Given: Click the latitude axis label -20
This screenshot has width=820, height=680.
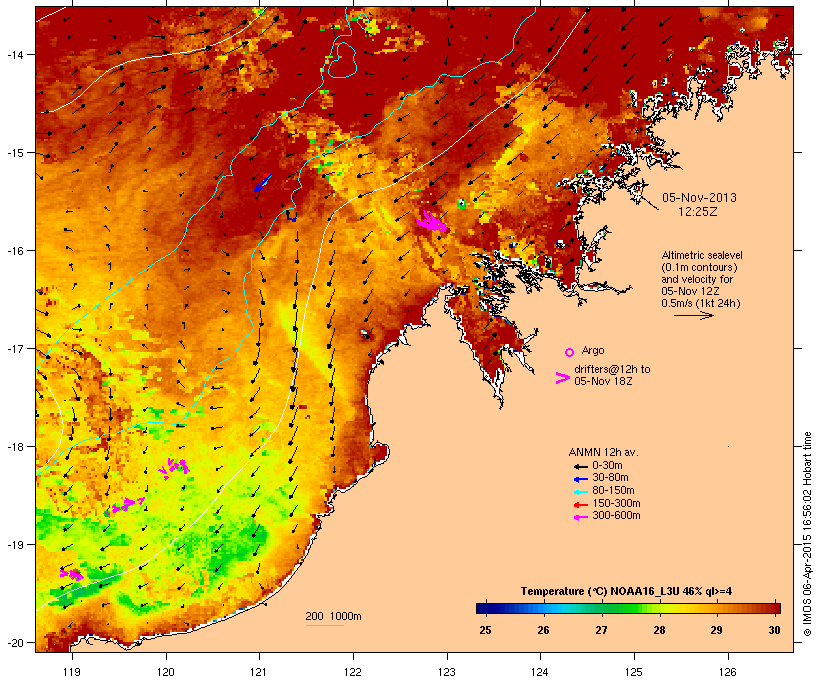Looking at the screenshot, I should (14, 643).
